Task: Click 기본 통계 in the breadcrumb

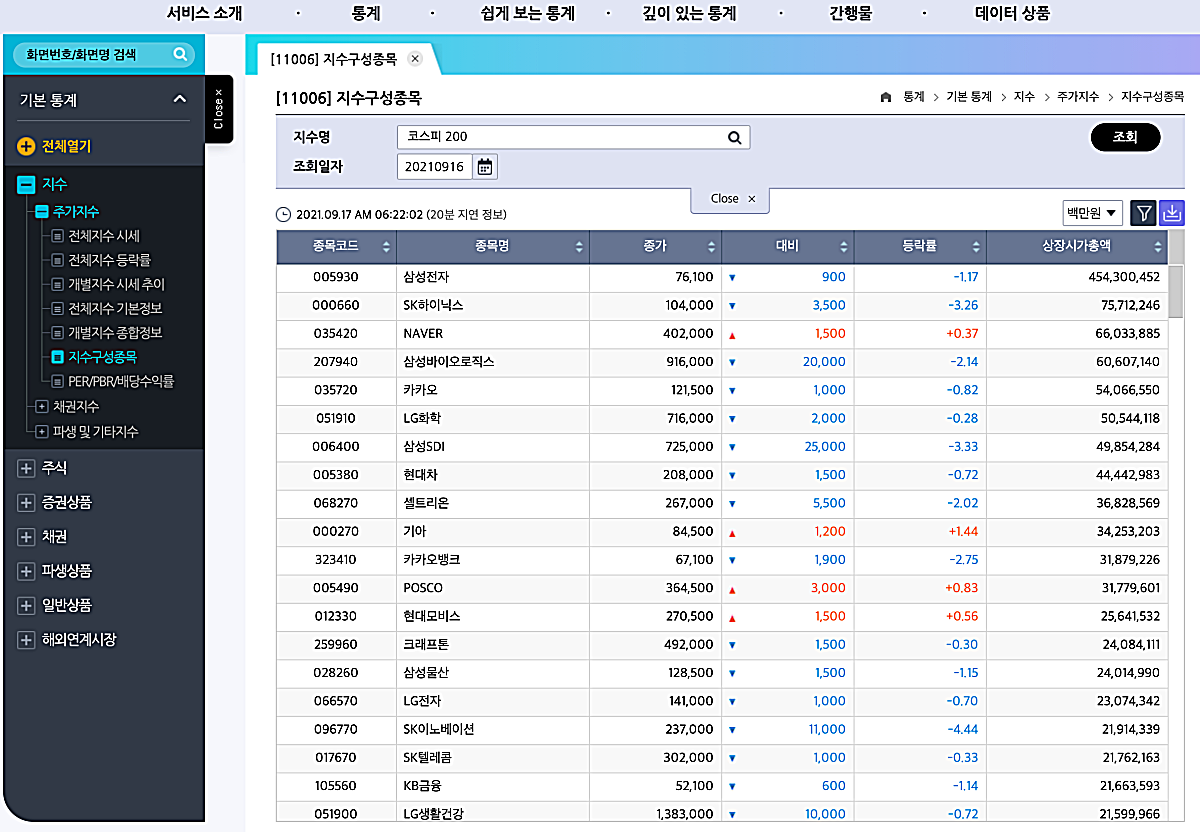Action: tap(969, 97)
